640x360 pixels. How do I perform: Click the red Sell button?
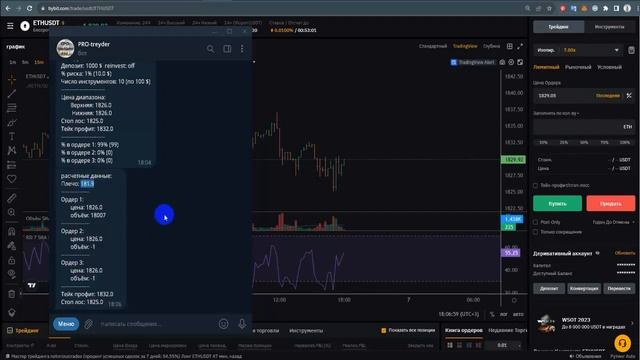(x=611, y=203)
